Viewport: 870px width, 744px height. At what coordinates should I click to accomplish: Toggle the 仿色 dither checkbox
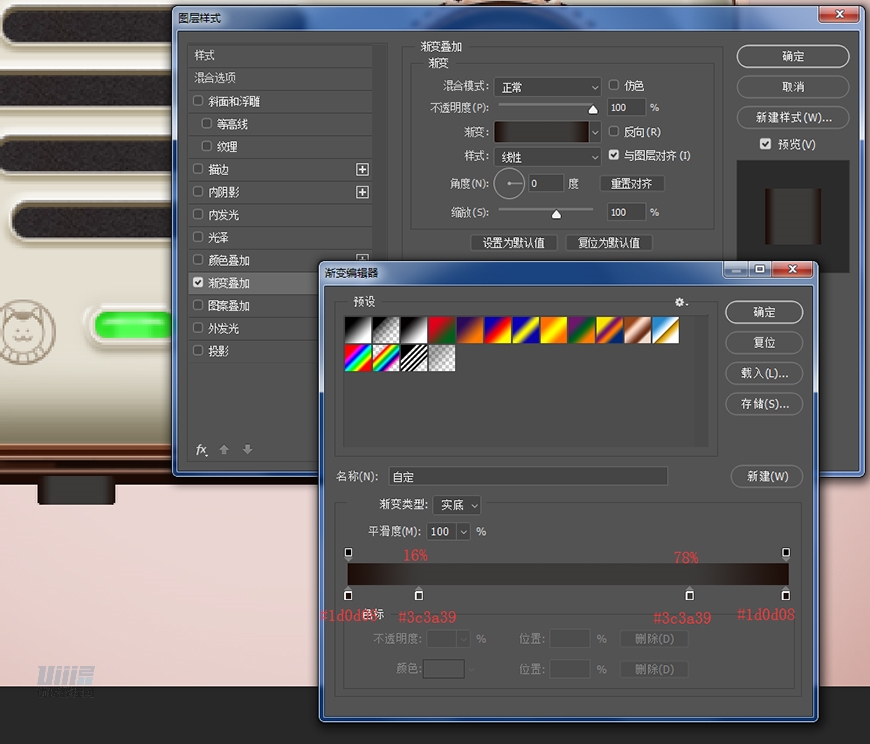(x=614, y=86)
